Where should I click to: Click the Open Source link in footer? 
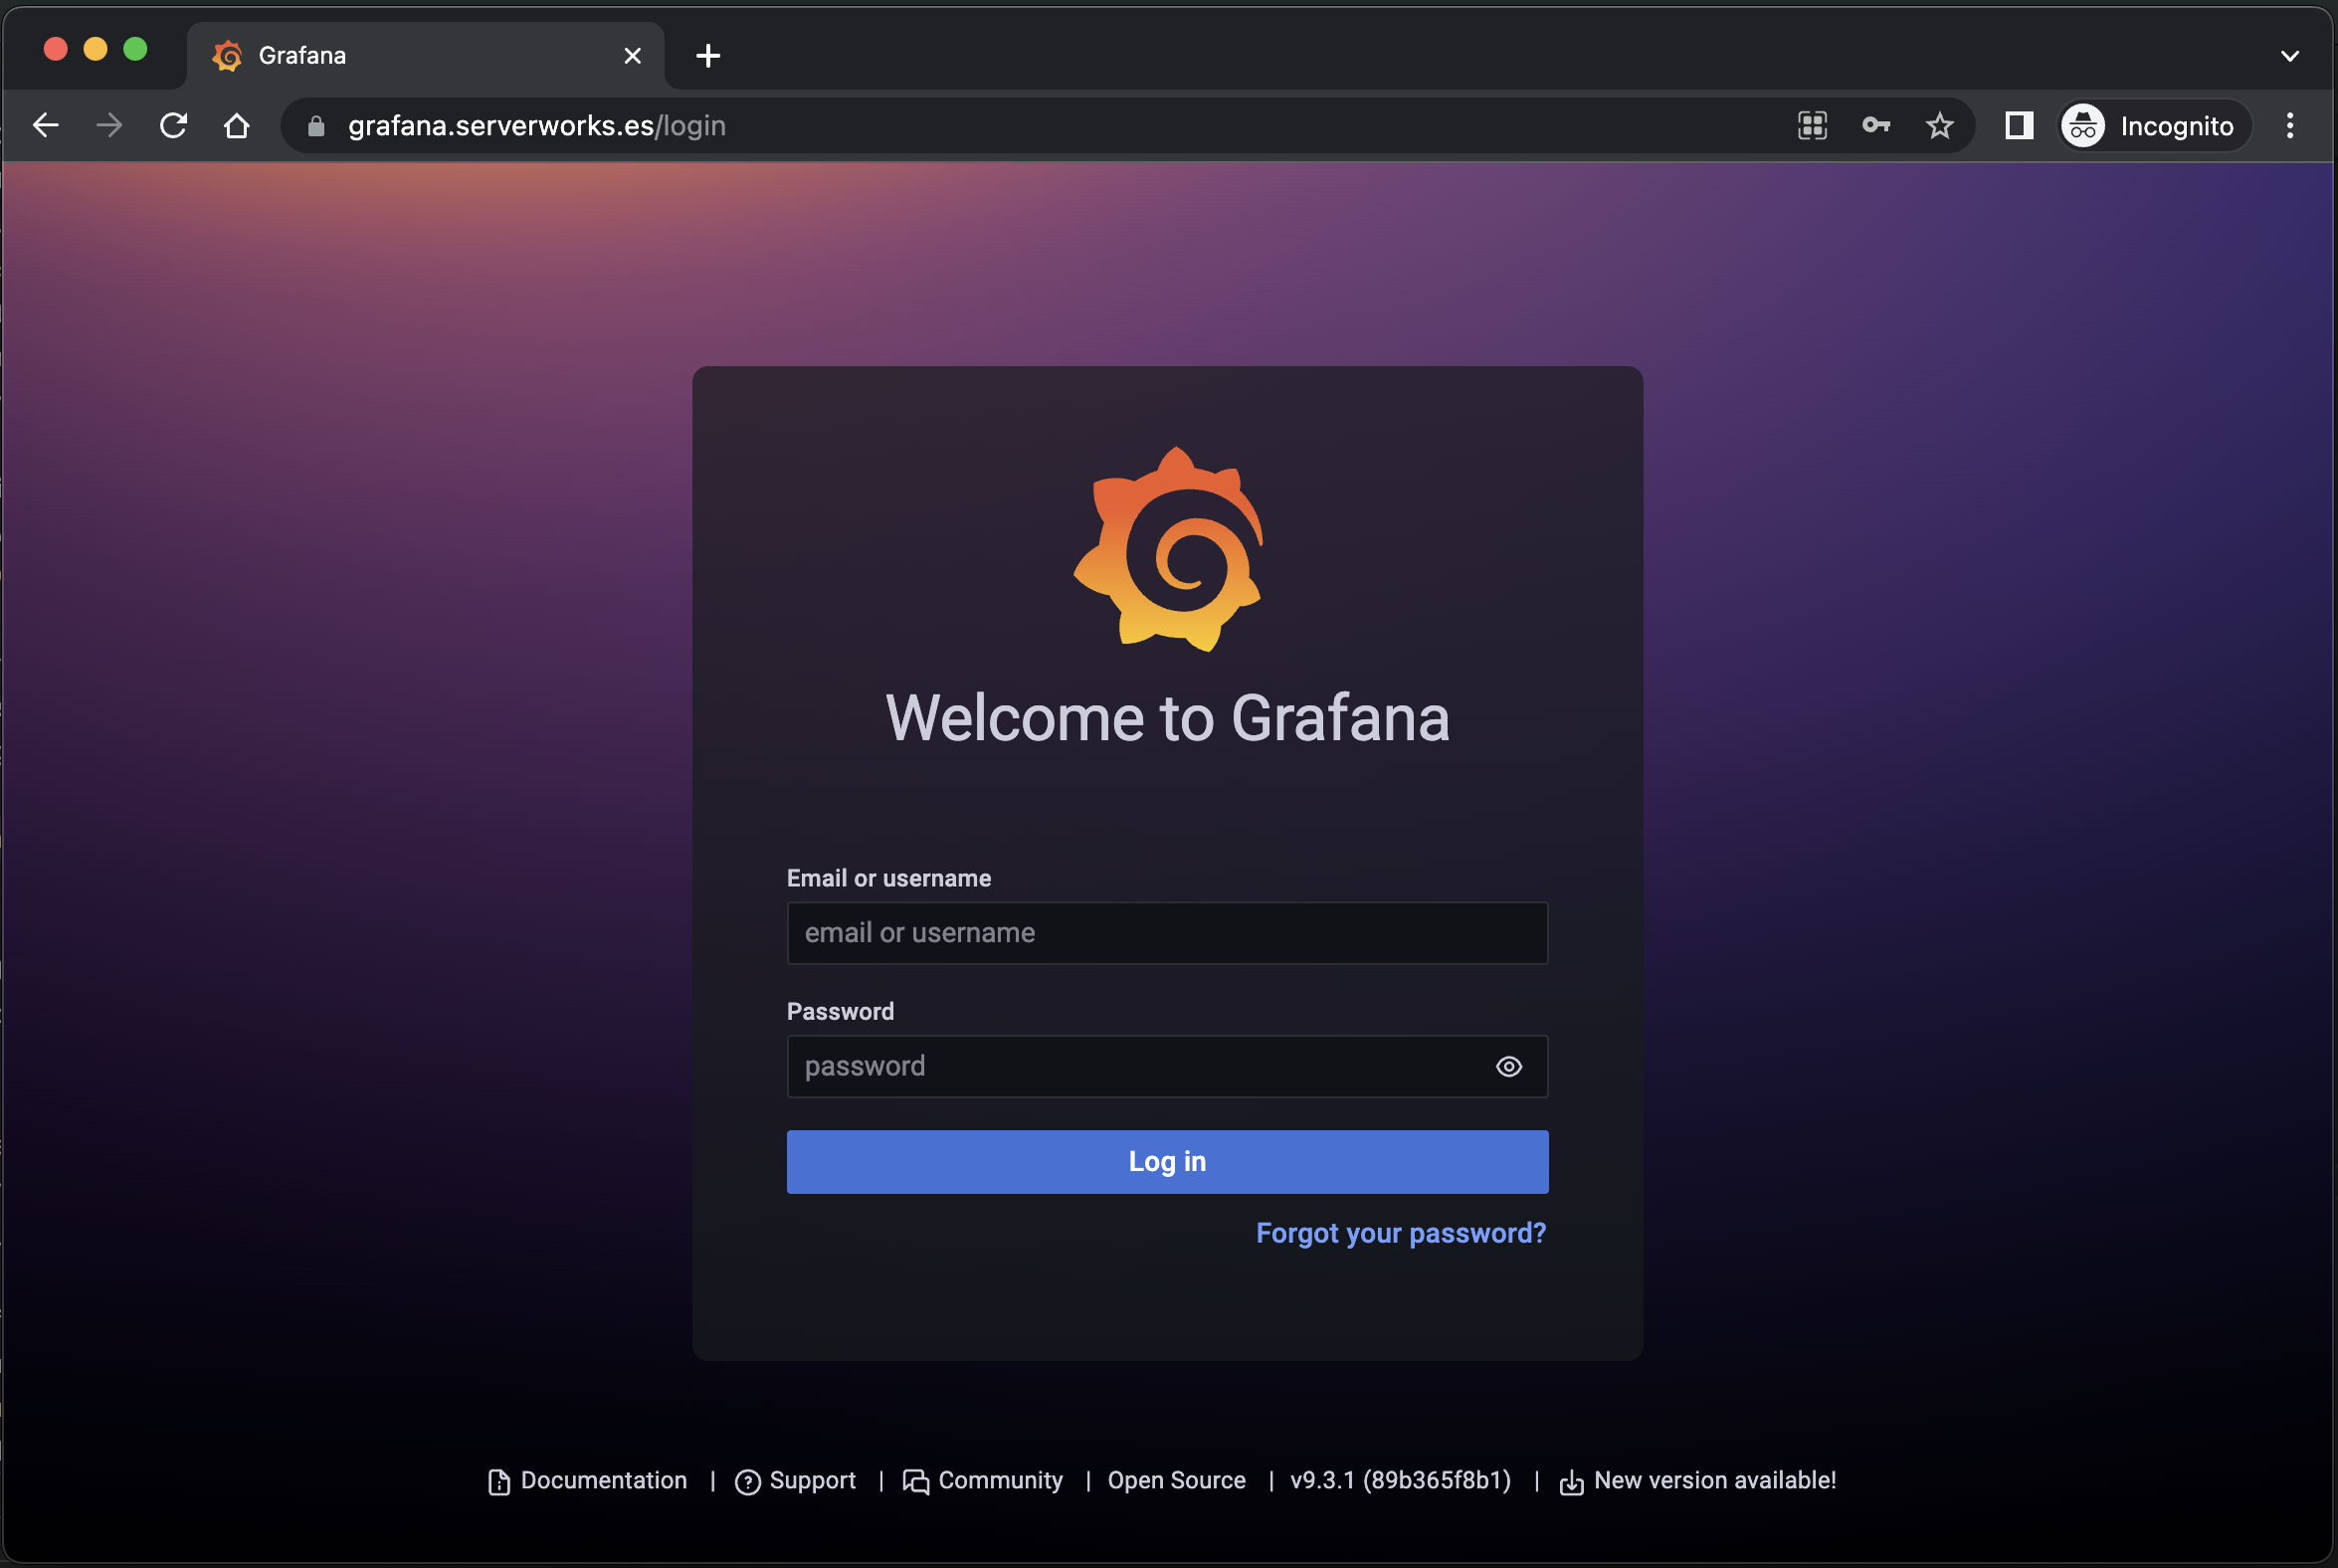click(1176, 1481)
